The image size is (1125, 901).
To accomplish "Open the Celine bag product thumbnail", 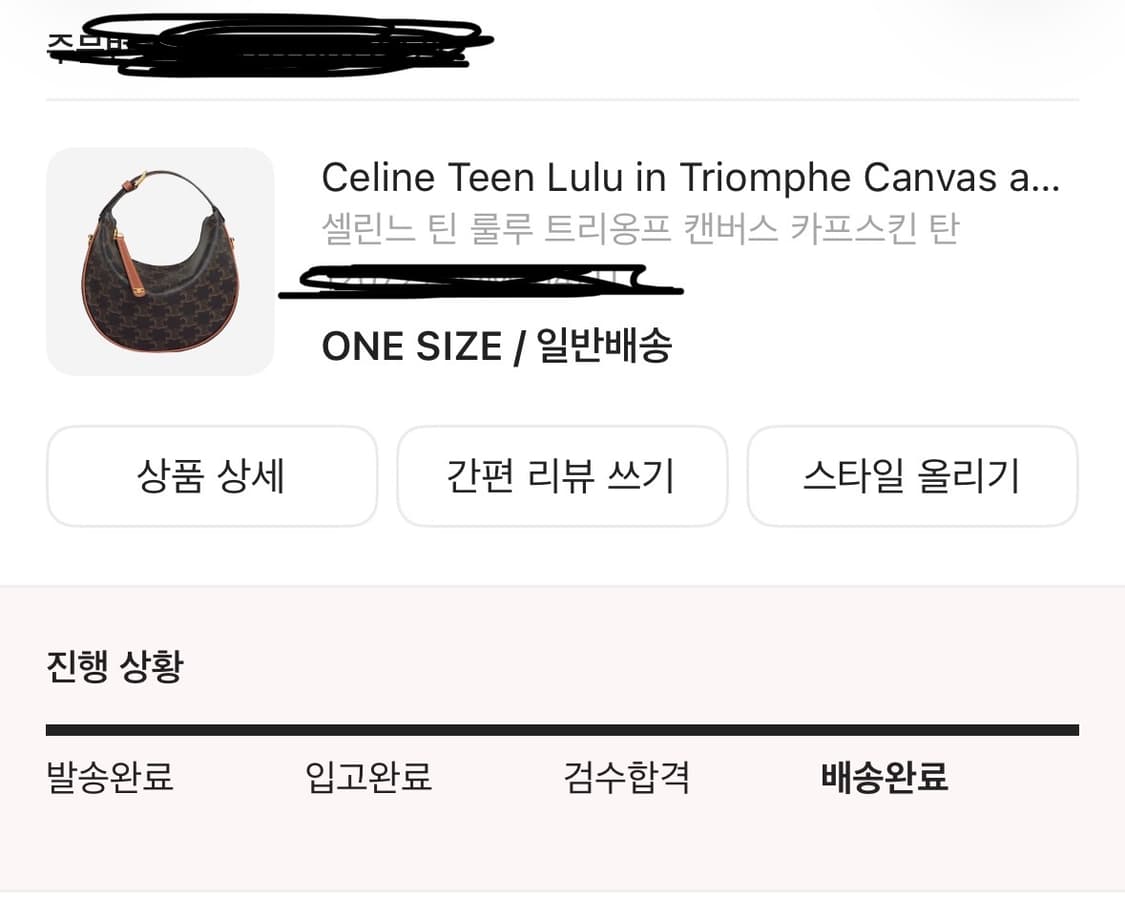I will click(x=160, y=262).
